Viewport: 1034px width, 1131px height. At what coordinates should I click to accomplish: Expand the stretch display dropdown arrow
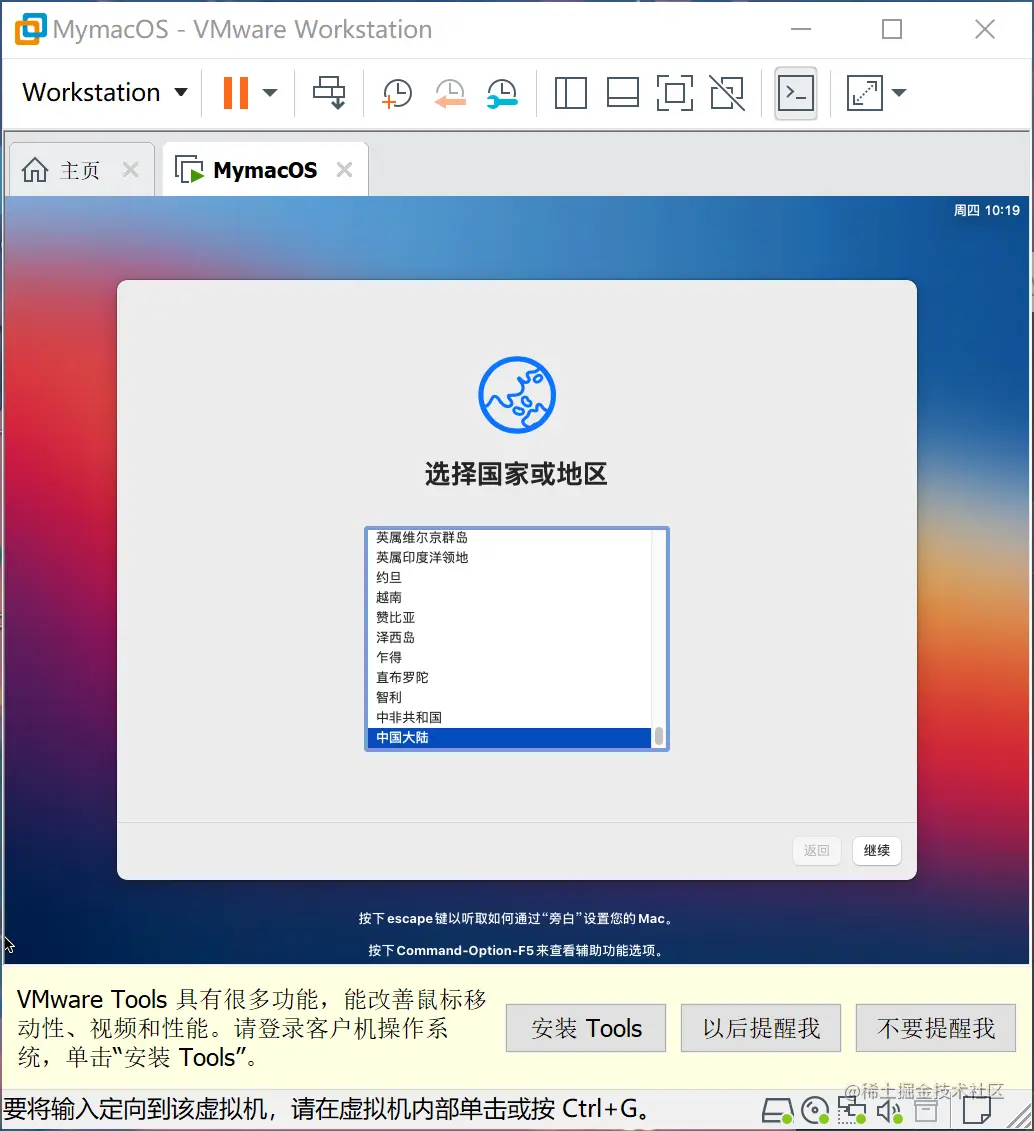(x=898, y=92)
